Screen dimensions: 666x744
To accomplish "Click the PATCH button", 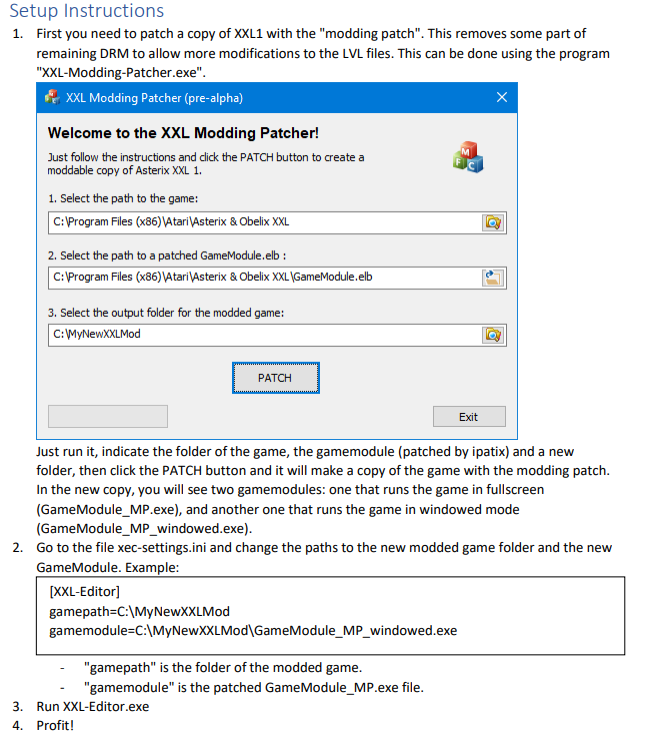I will point(276,378).
